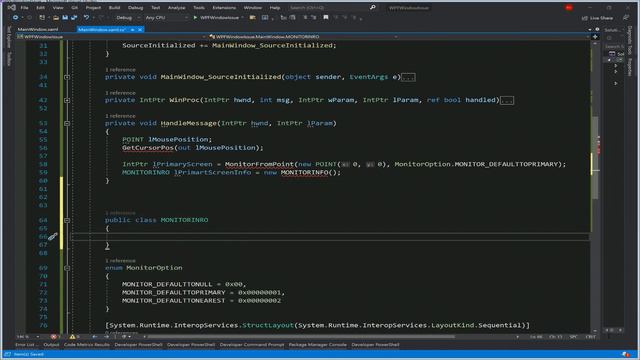Screen dimensions: 640x360
Task: Open the Developer Command Prompt tab
Action: 251,345
